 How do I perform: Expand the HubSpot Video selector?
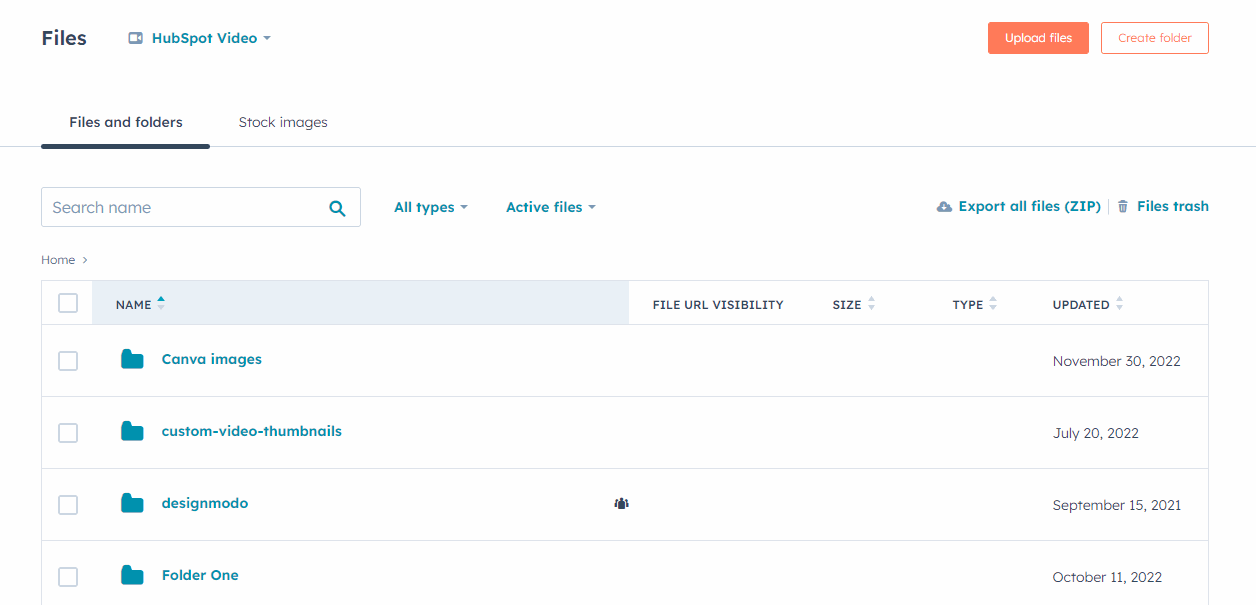pyautogui.click(x=266, y=38)
